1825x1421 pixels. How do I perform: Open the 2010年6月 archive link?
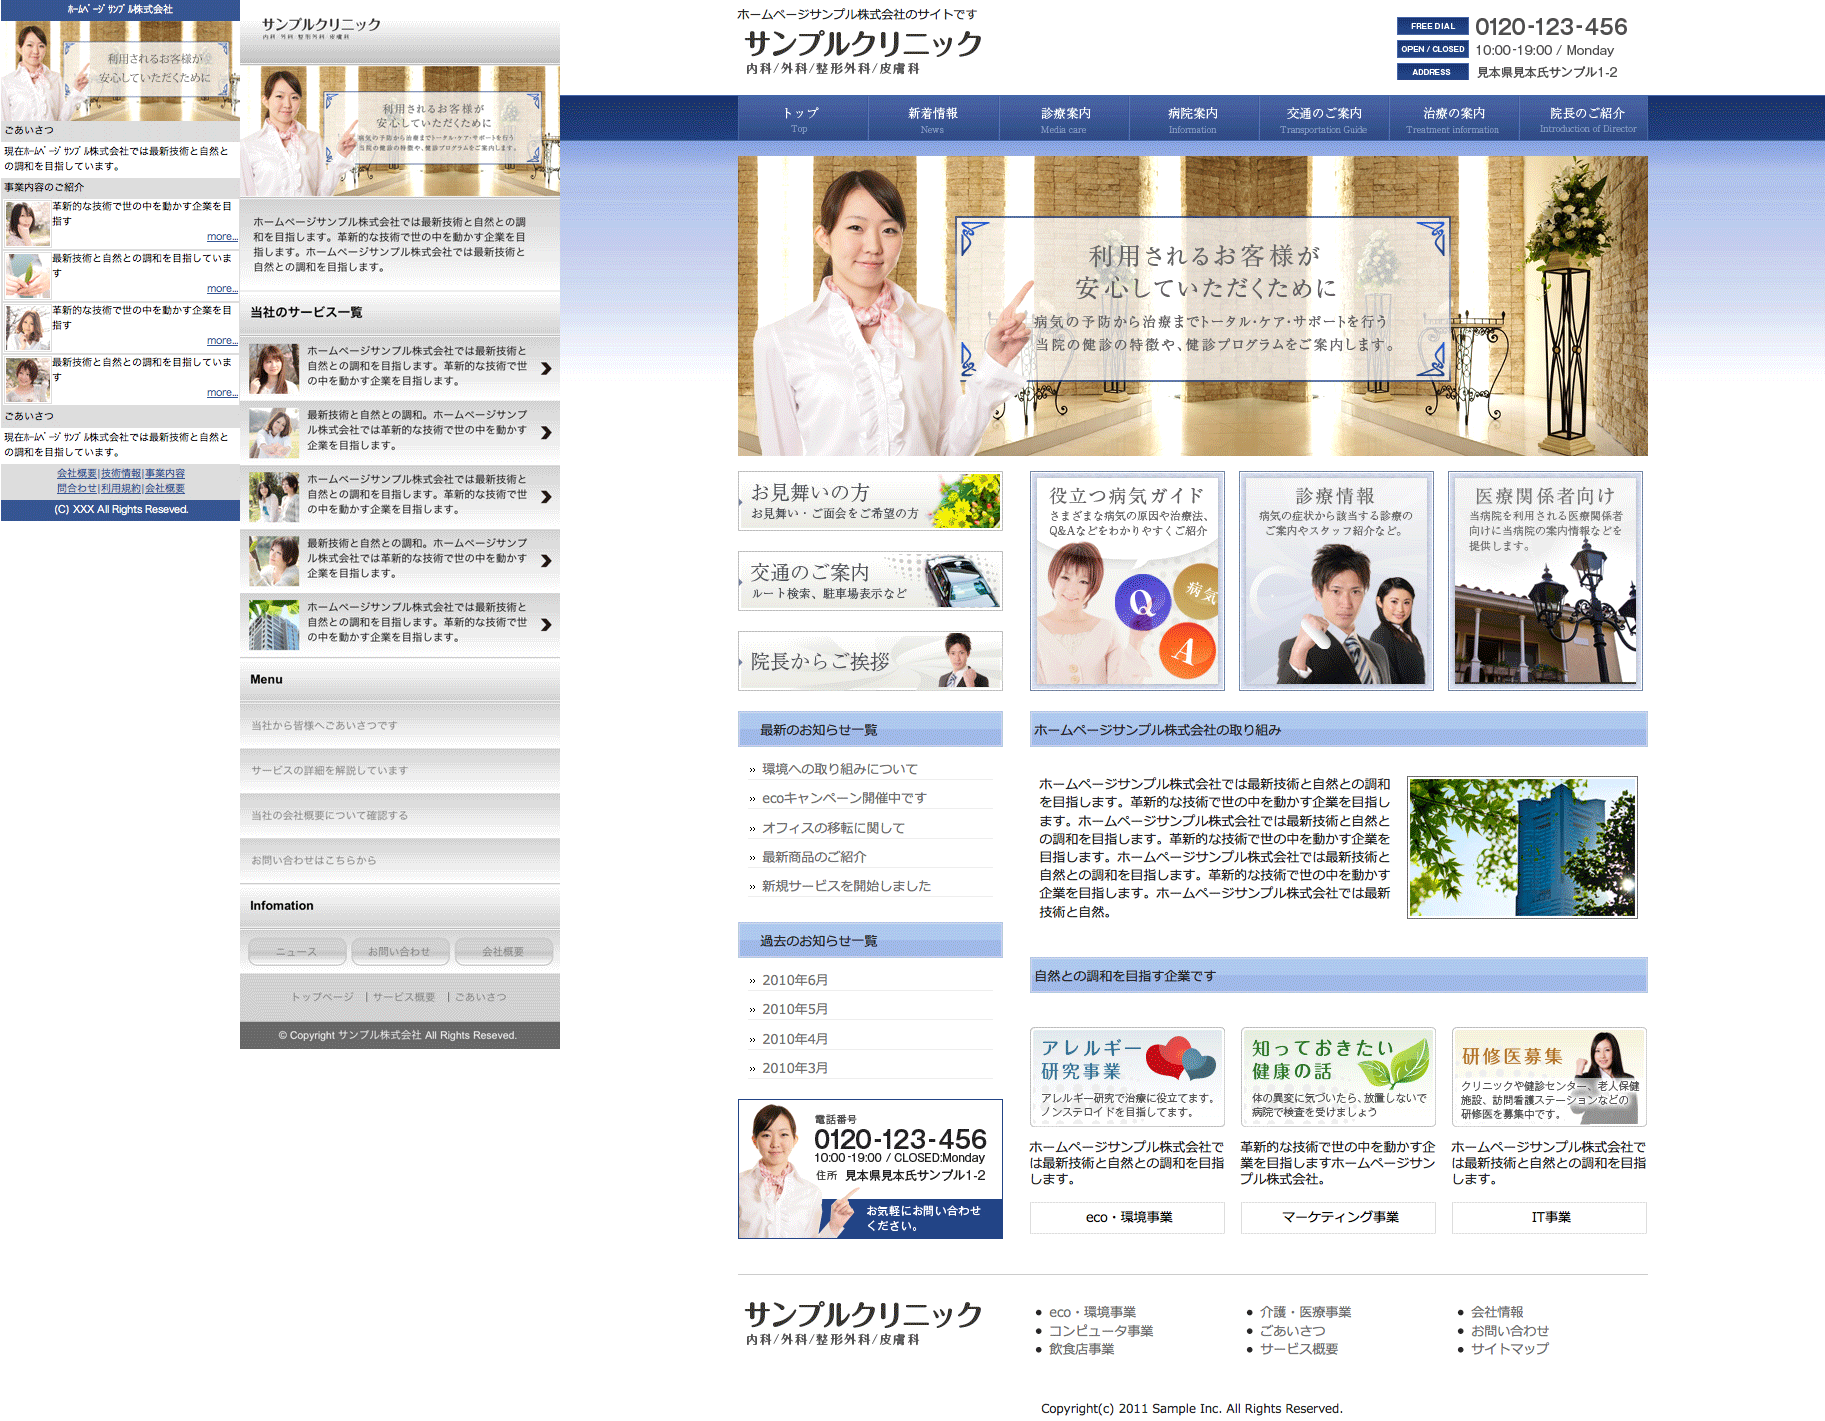795,980
